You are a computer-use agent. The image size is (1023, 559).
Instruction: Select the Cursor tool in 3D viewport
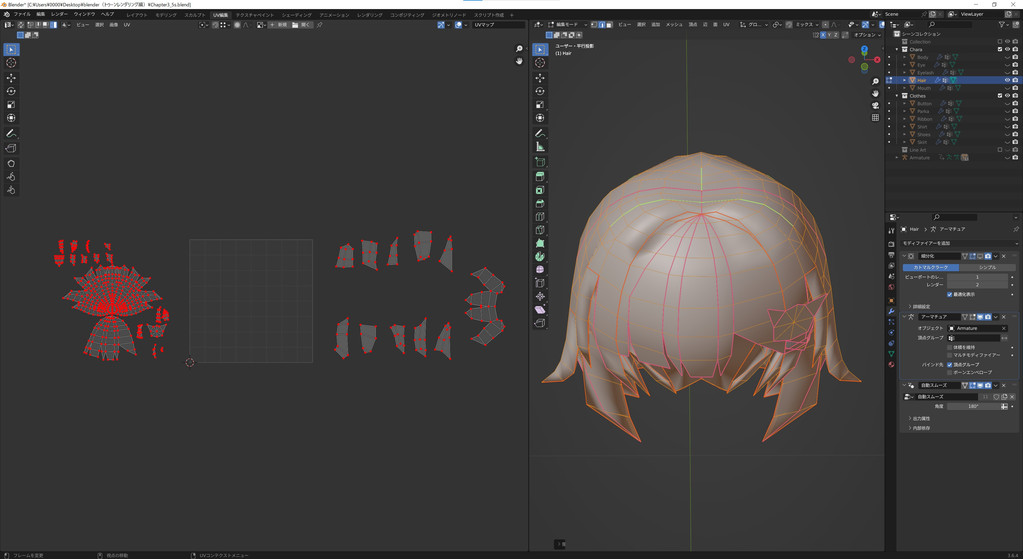click(540, 63)
